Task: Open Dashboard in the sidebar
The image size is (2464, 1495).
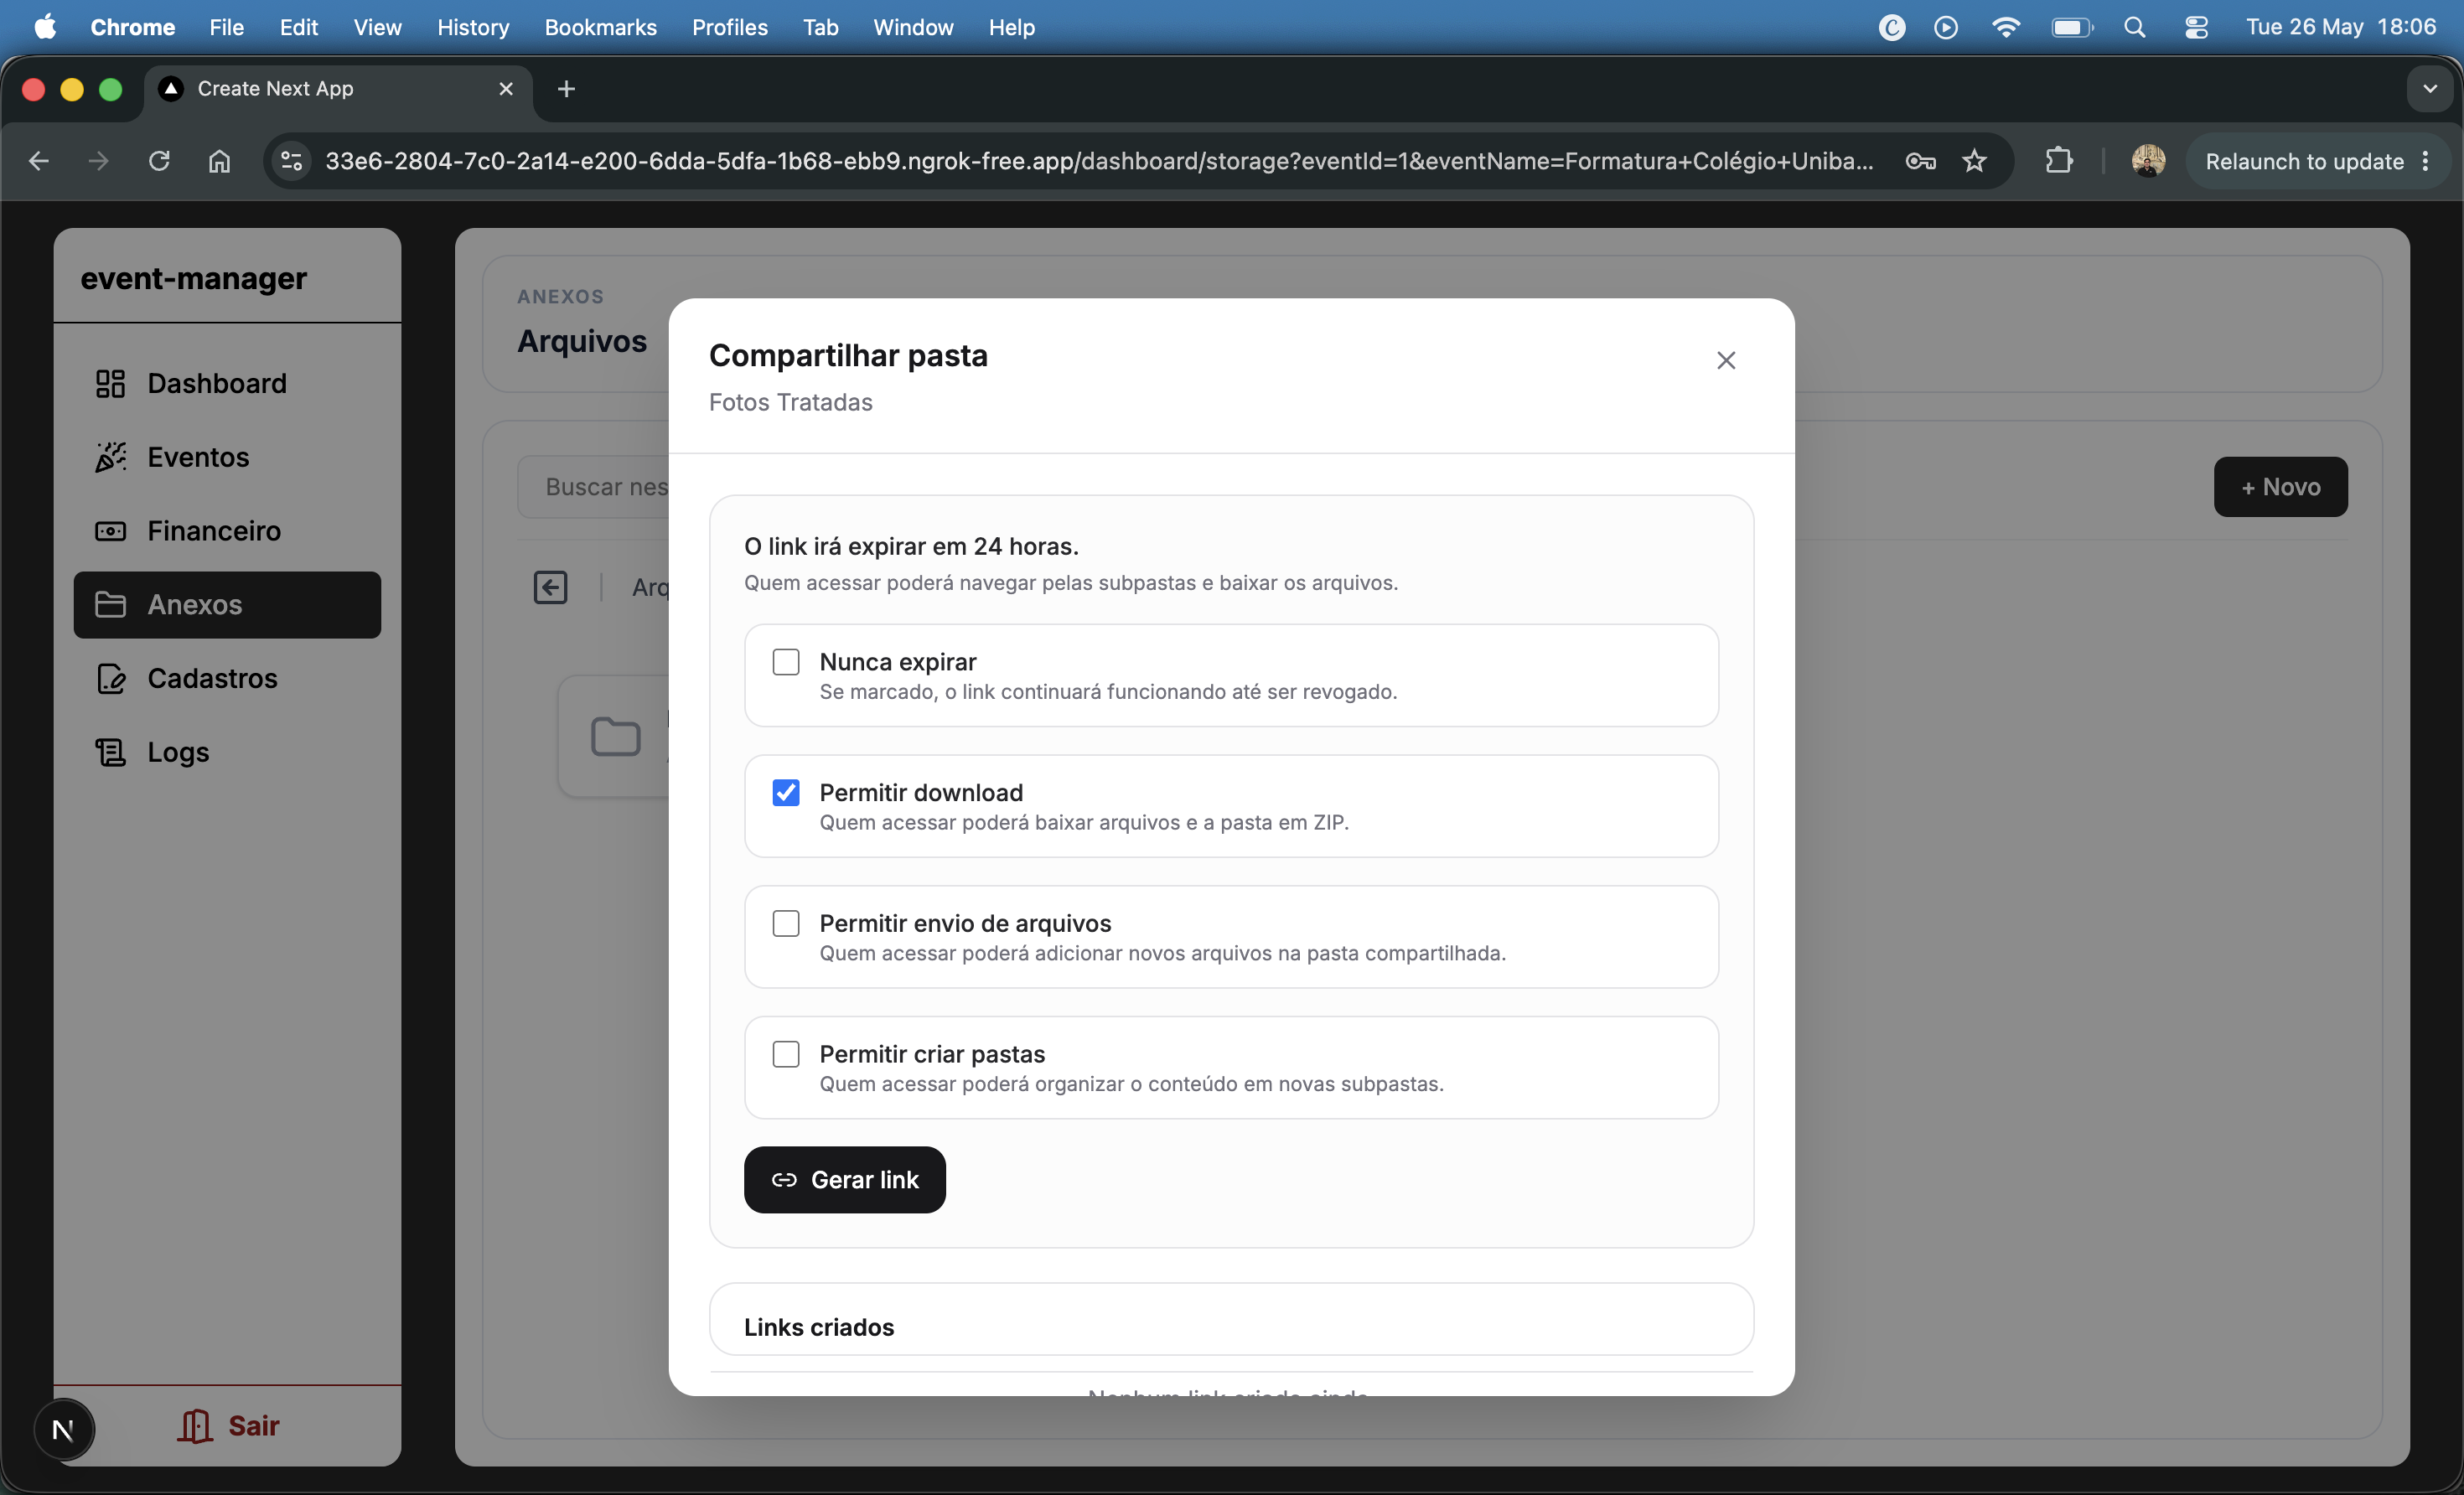Action: [x=227, y=383]
